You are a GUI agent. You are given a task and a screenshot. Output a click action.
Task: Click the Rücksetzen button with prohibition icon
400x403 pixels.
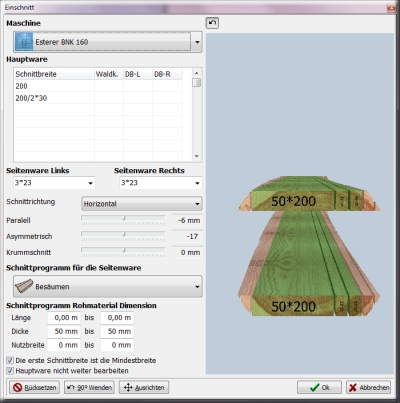pos(34,387)
